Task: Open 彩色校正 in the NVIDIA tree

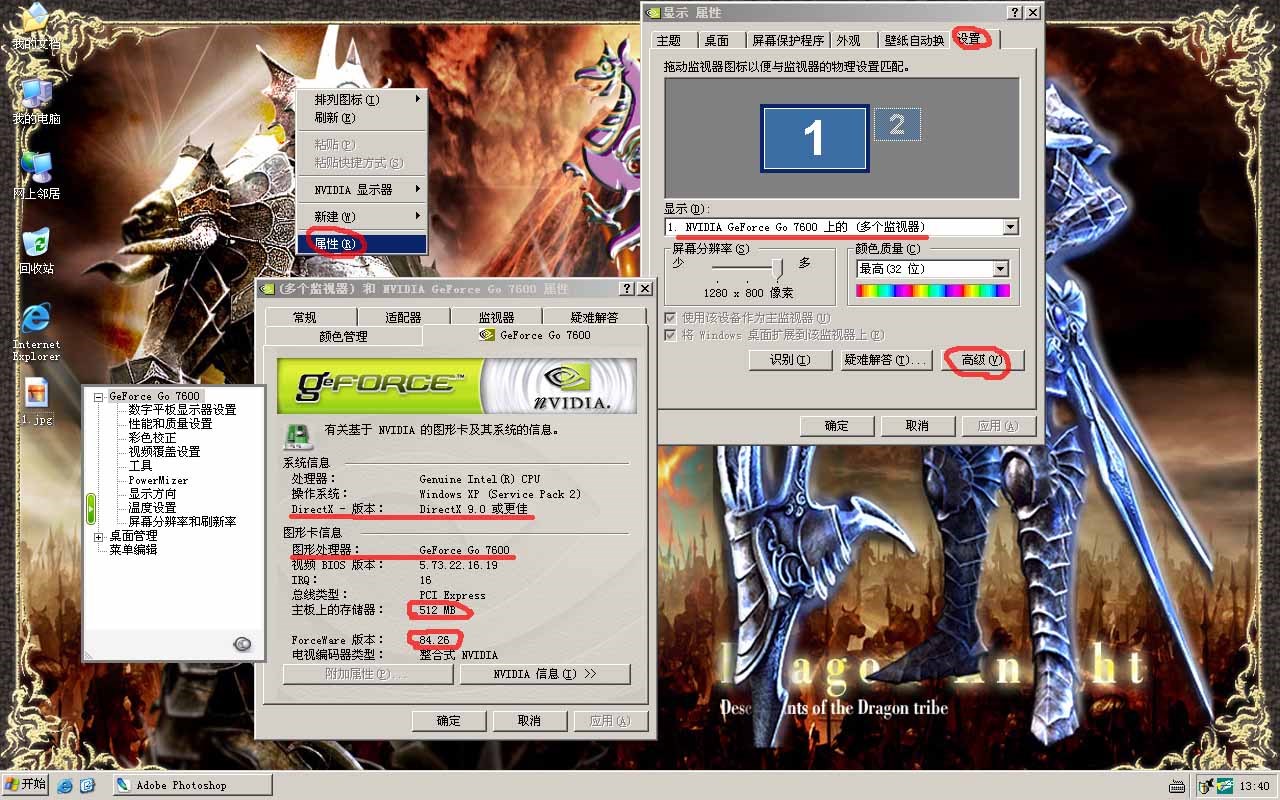Action: coord(152,438)
